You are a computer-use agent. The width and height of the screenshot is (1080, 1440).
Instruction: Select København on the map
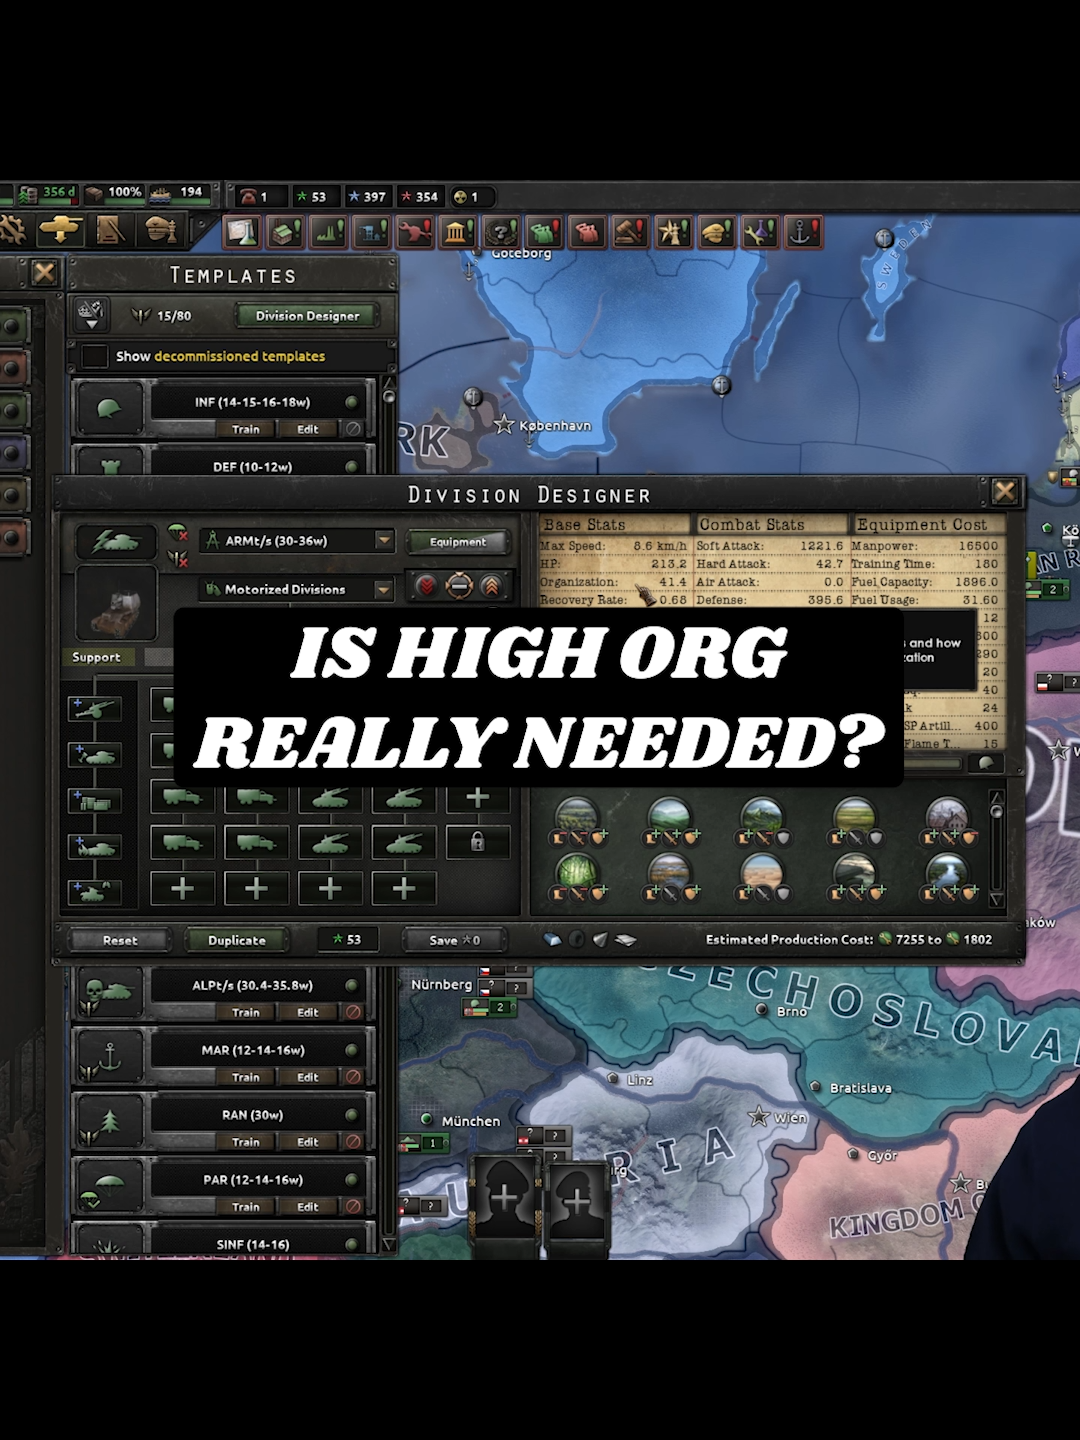(555, 426)
